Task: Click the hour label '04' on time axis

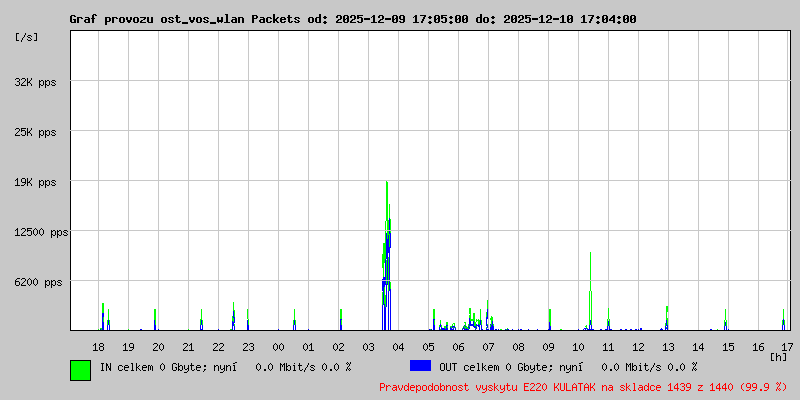Action: (x=398, y=347)
